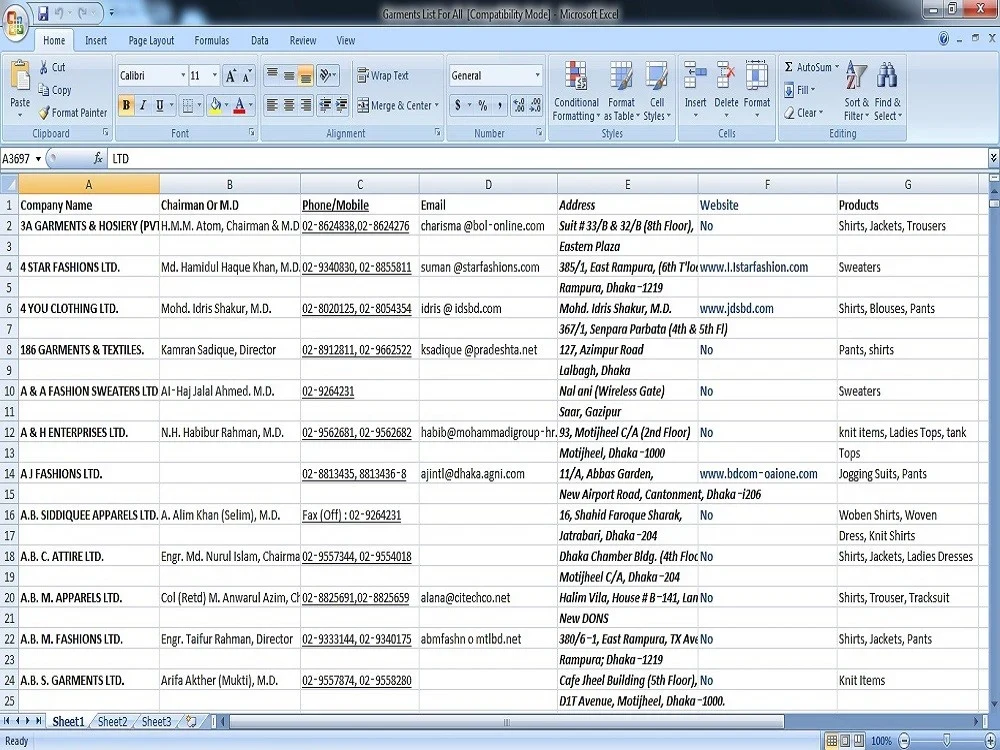Viewport: 1000px width, 750px height.
Task: Center the text horizontally
Action: (x=289, y=105)
